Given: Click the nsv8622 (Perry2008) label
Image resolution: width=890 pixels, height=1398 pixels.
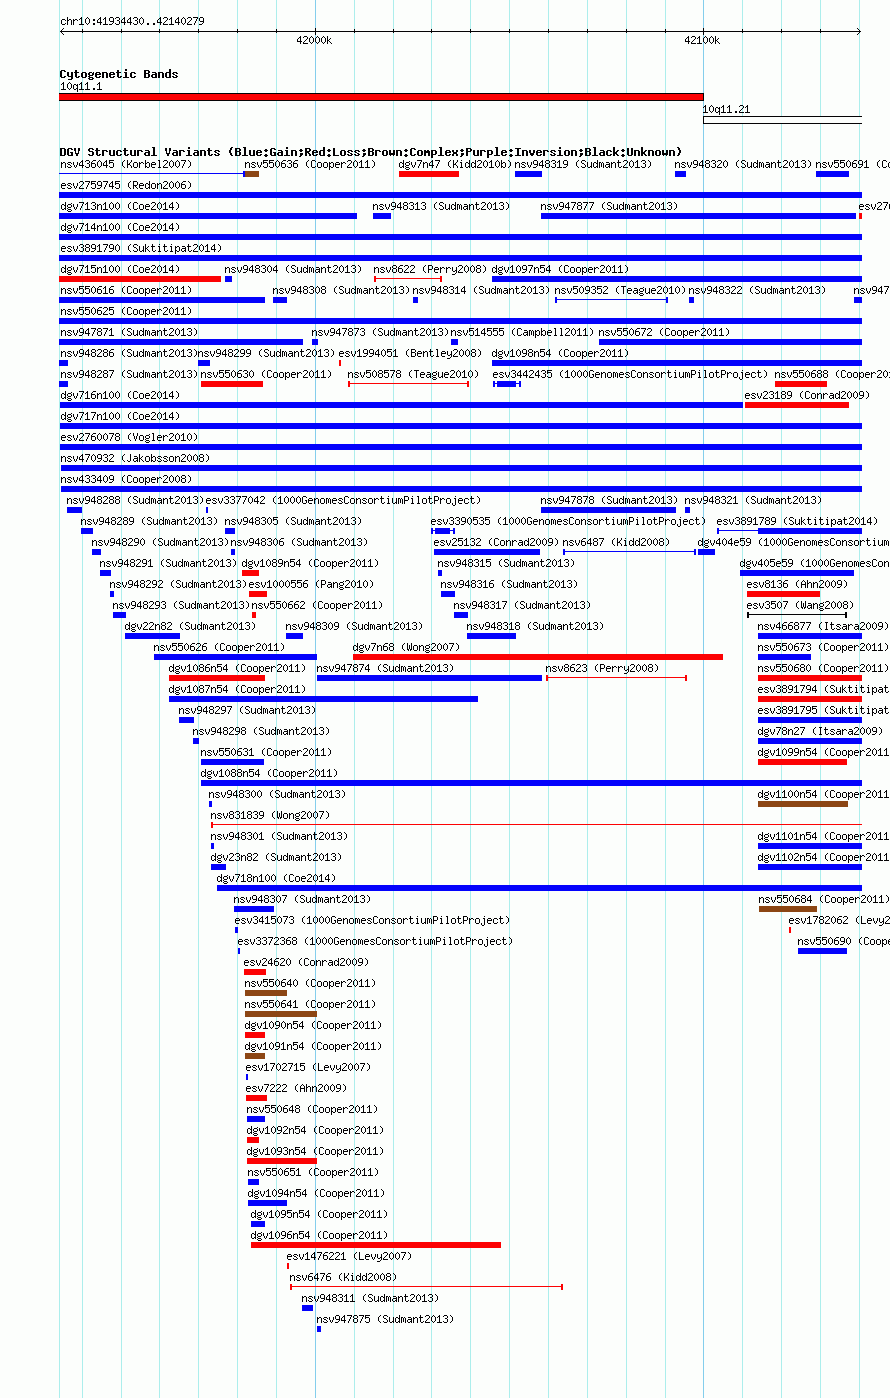Looking at the screenshot, I should click(430, 269).
